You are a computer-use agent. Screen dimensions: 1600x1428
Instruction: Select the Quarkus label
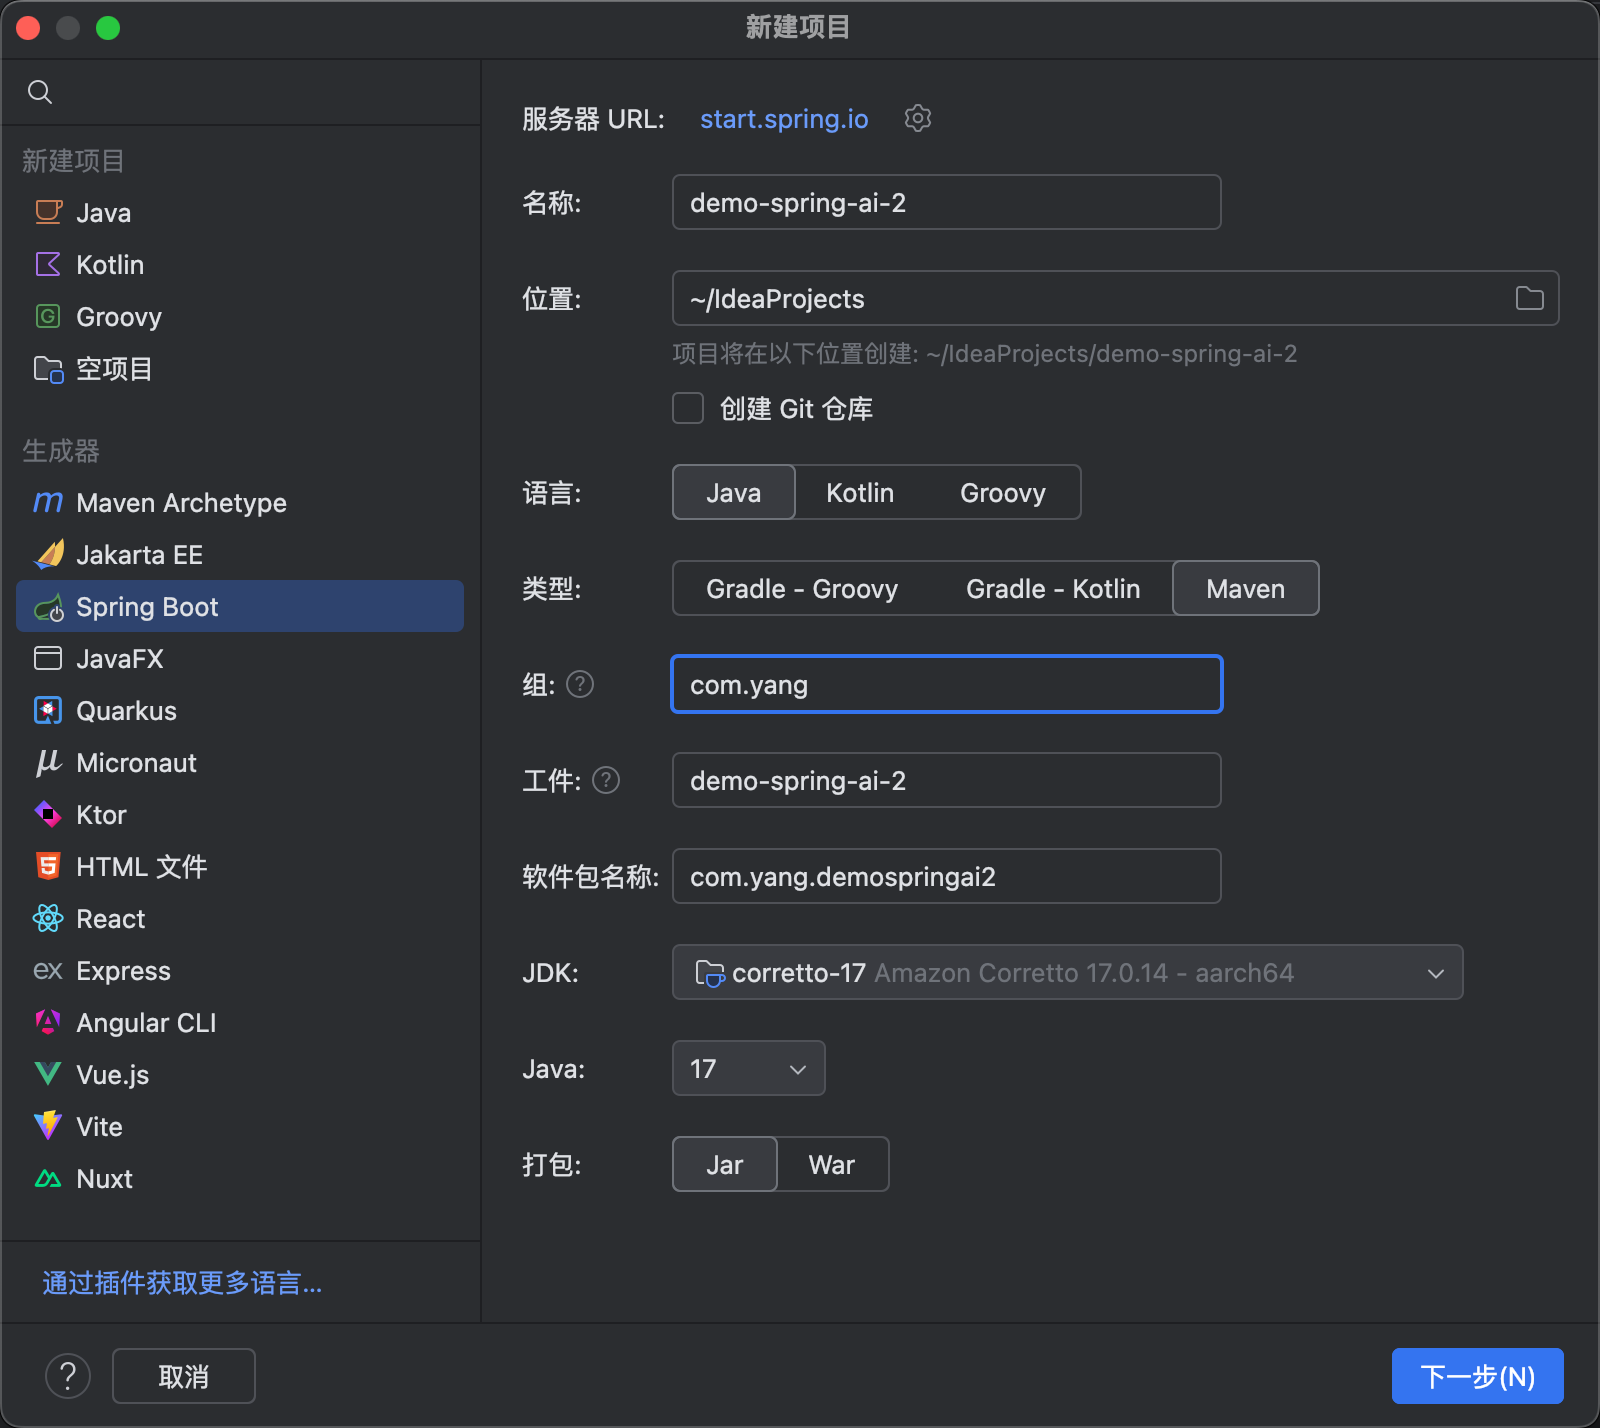point(127,711)
